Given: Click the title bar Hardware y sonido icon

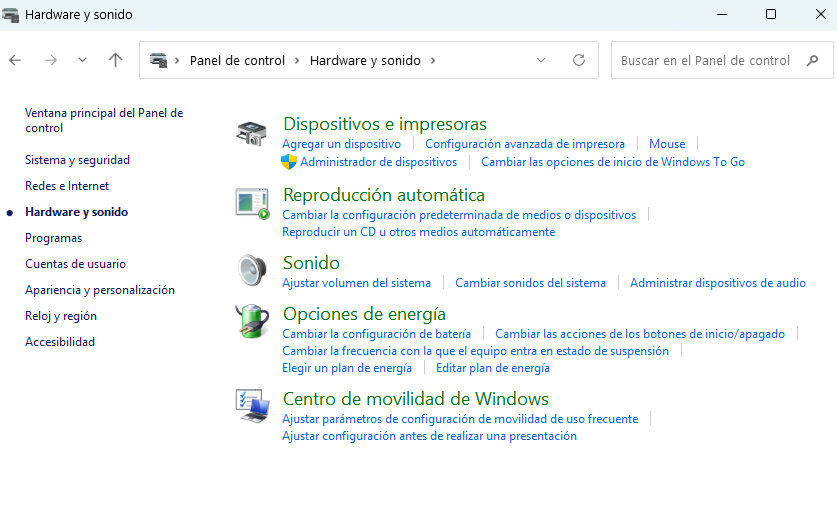Looking at the screenshot, I should click(x=10, y=14).
